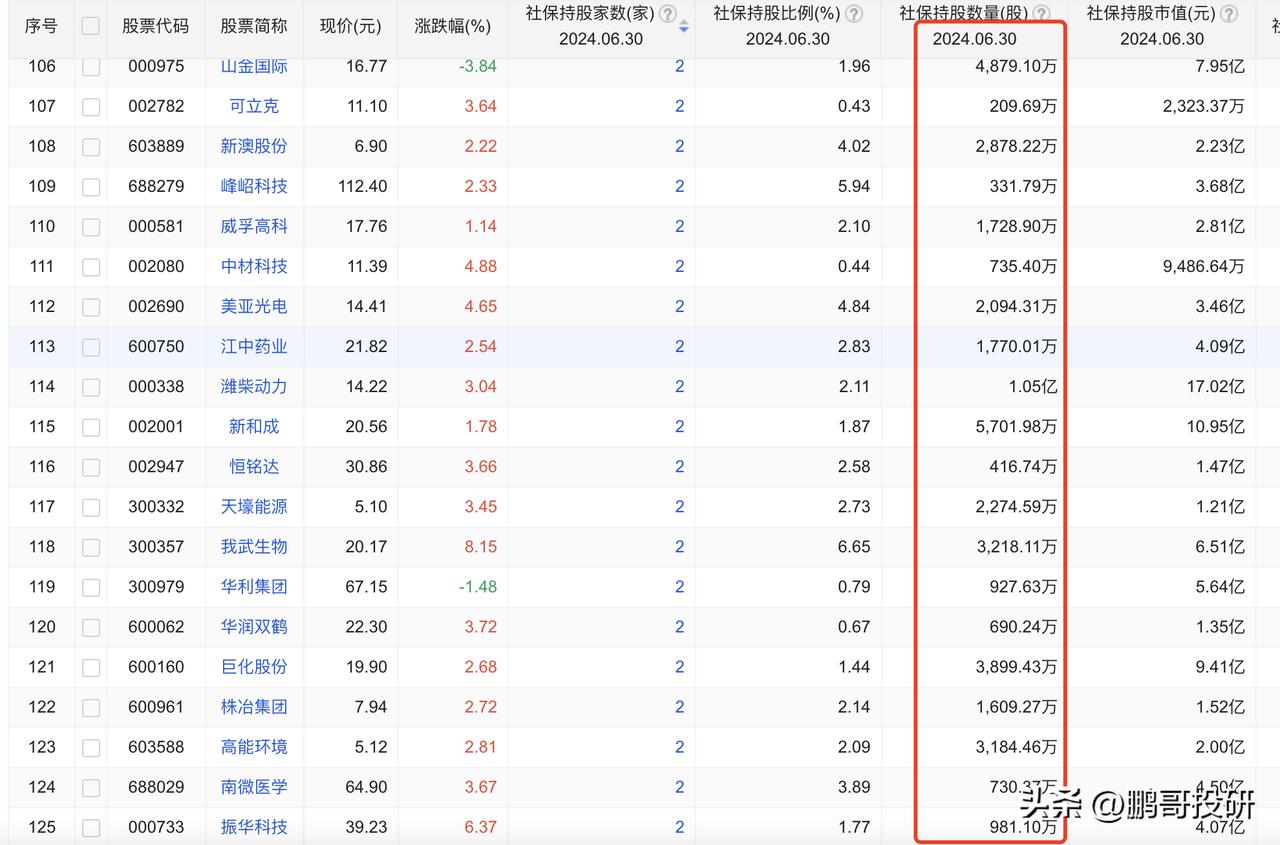Open holder count 2 for 巨化股份 row
The height and width of the screenshot is (845, 1280).
[x=679, y=666]
